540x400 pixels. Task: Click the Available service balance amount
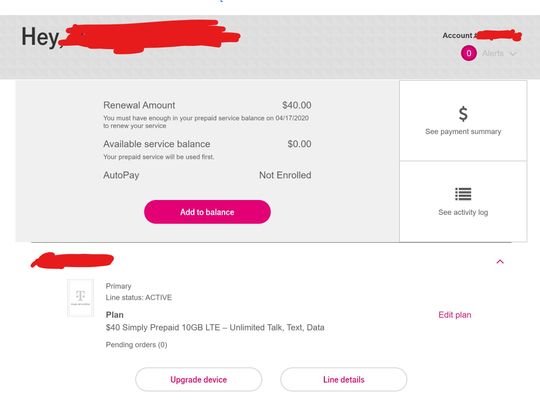click(x=300, y=144)
